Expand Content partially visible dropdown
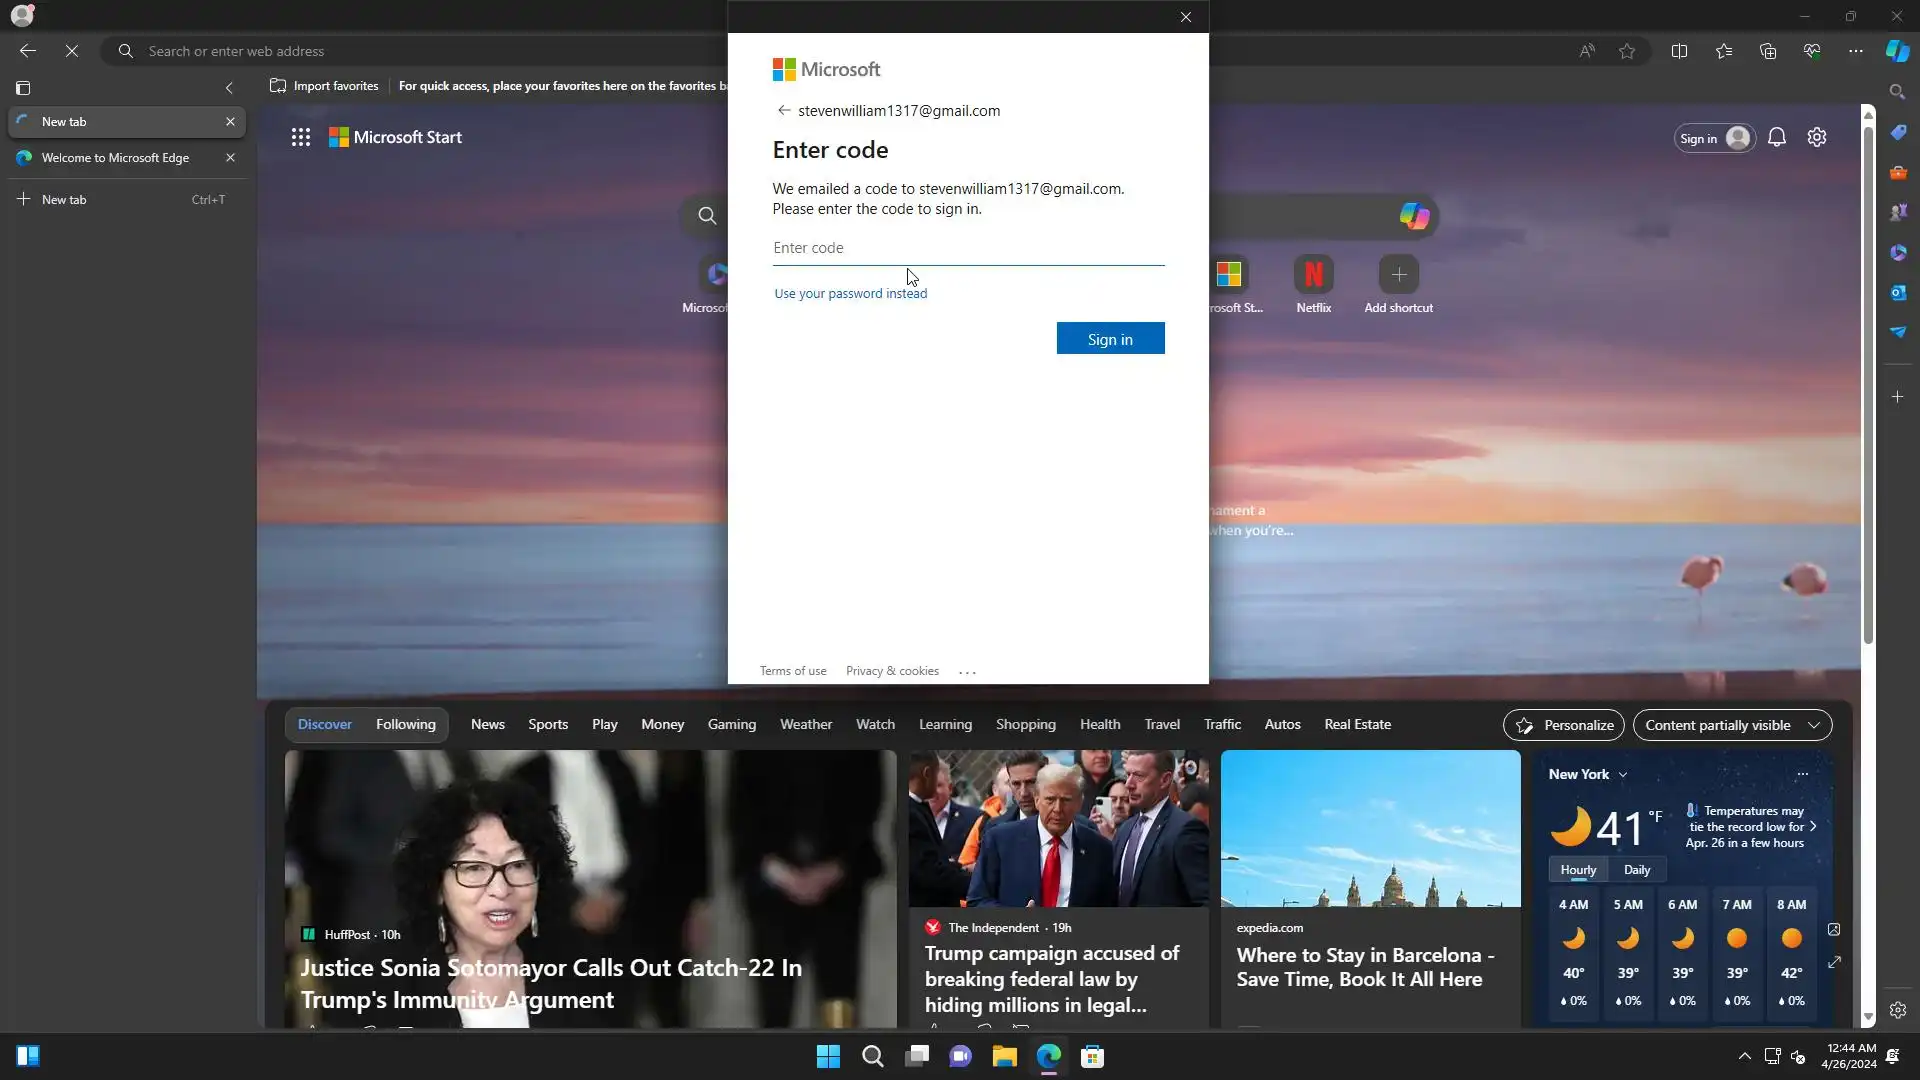The height and width of the screenshot is (1080, 1920). point(1732,725)
